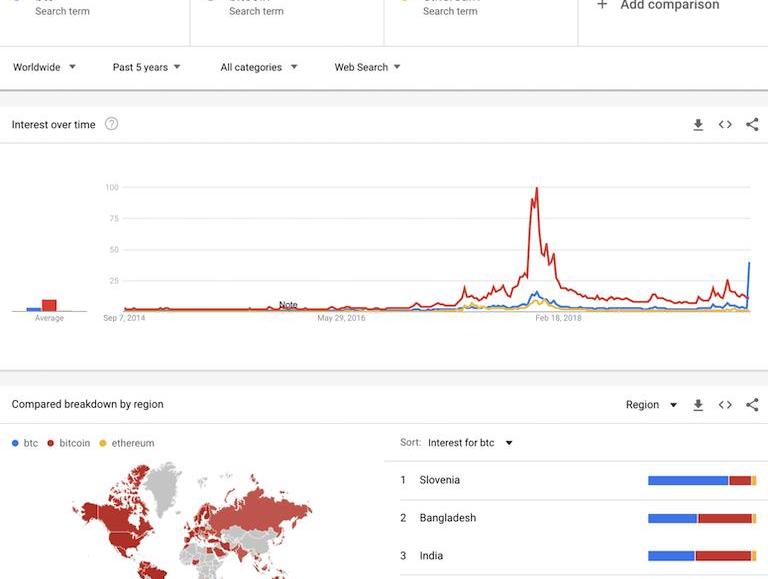This screenshot has height=579, width=768.
Task: Open the Worldwide location dropdown
Action: [x=44, y=67]
